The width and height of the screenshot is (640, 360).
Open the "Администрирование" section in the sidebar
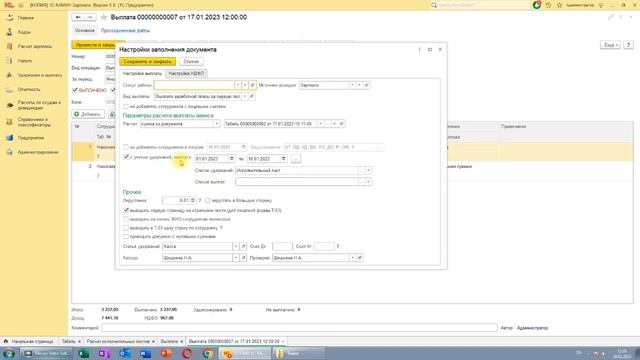[38, 152]
